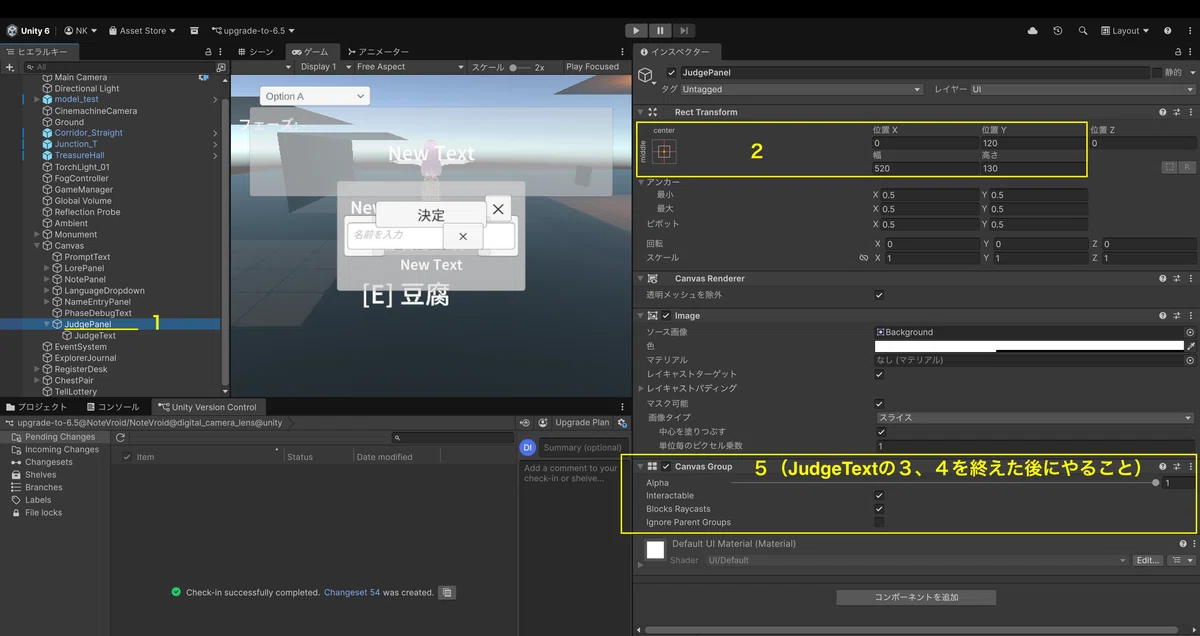Open the プロジェクト tab

37,407
